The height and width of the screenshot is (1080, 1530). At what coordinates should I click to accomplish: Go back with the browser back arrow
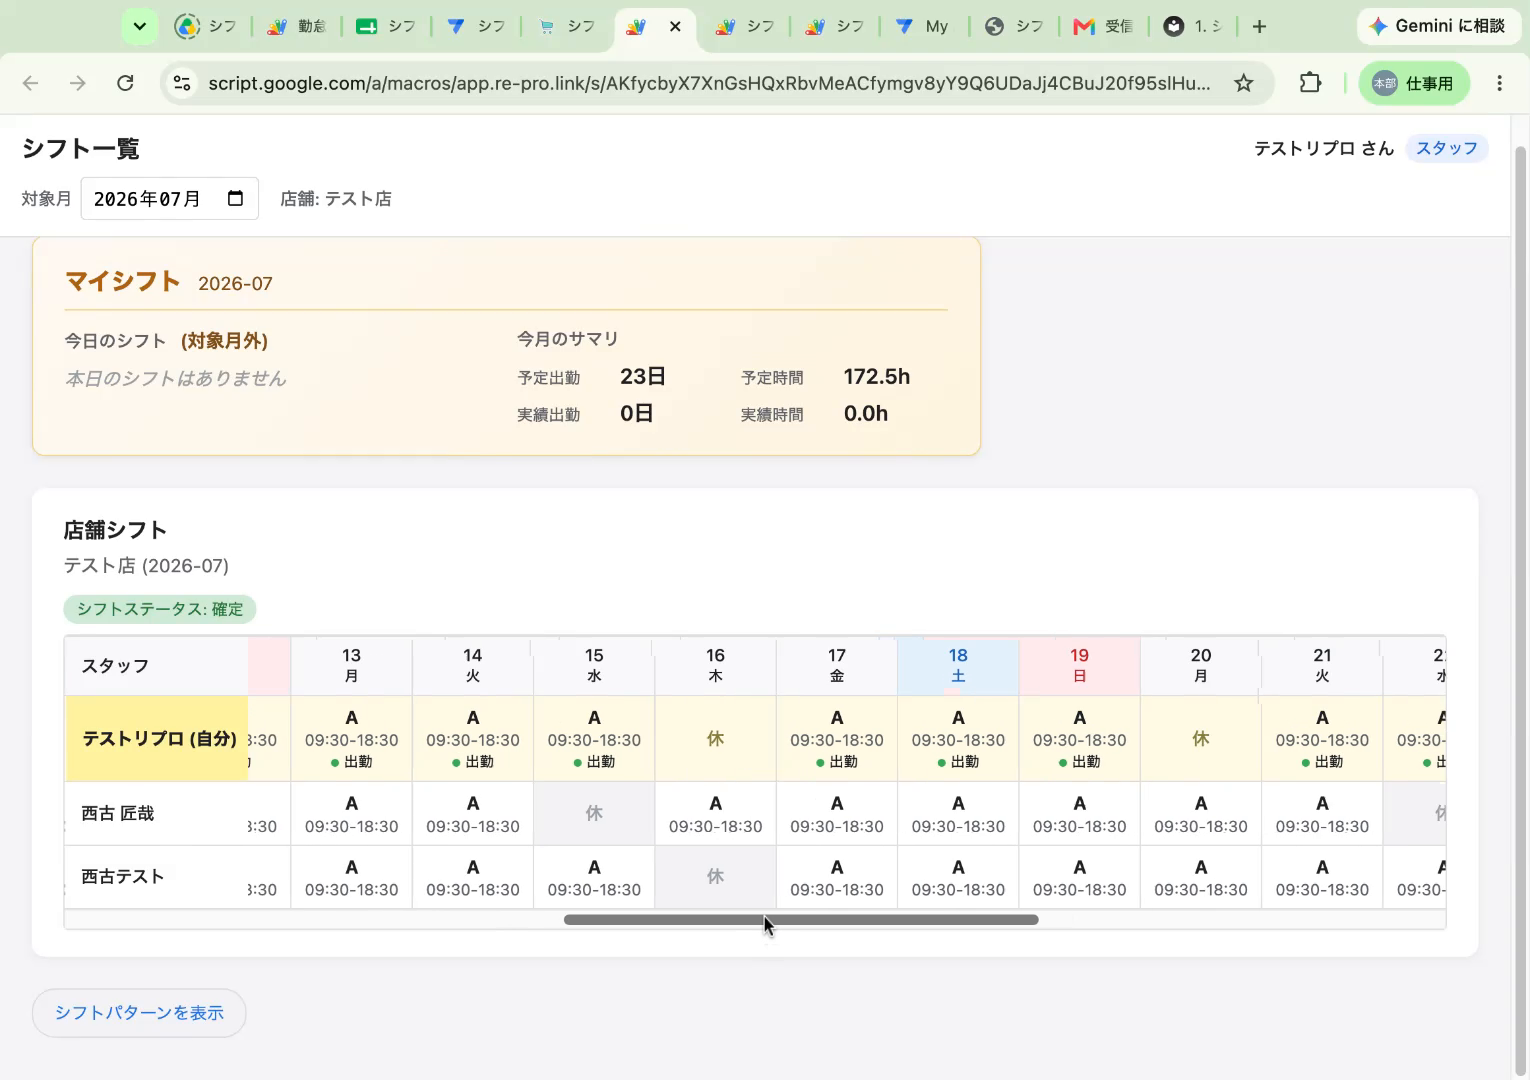click(x=31, y=83)
